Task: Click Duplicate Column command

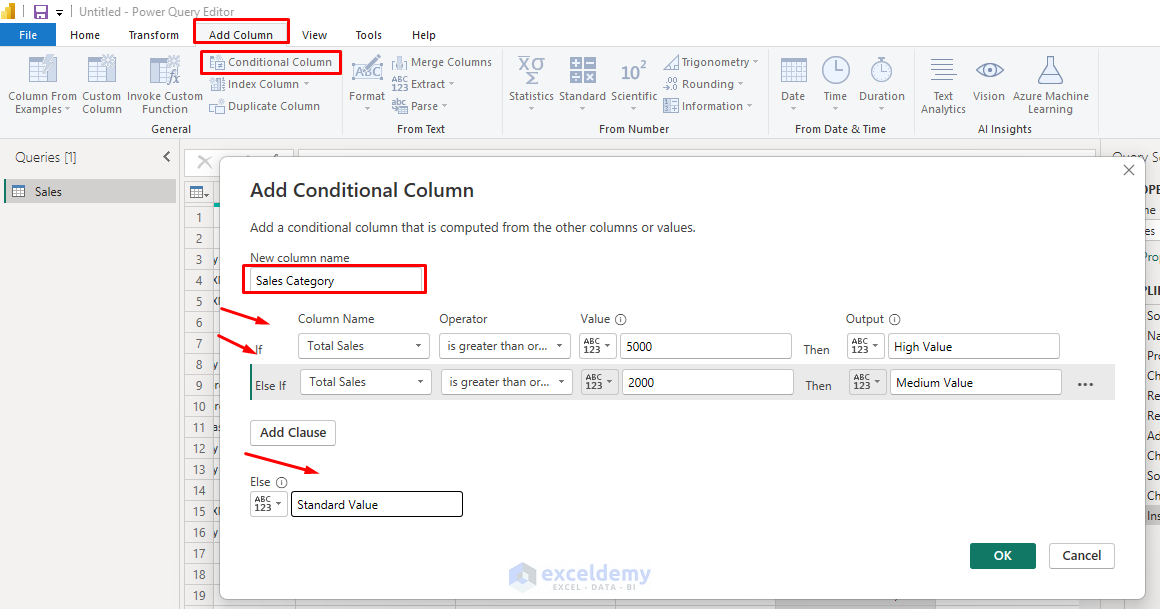Action: click(265, 107)
